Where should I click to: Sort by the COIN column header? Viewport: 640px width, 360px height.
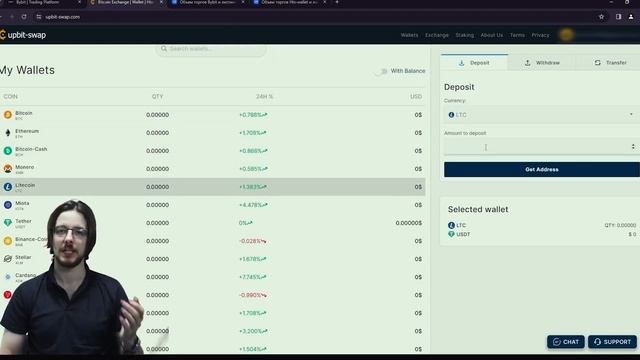click(11, 96)
